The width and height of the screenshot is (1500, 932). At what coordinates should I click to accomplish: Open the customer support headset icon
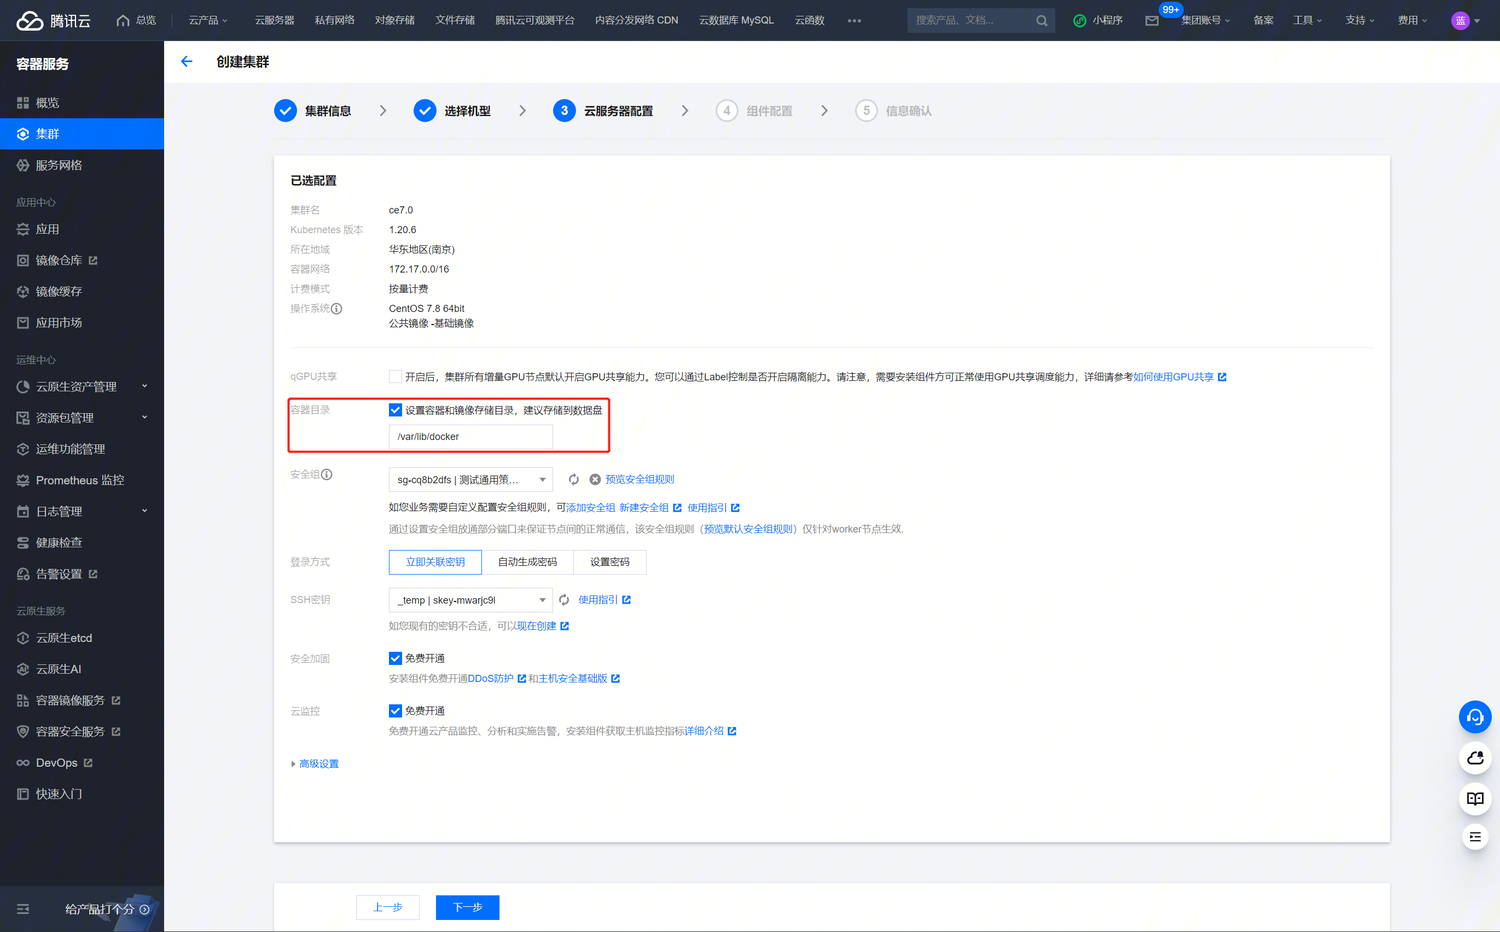(1474, 717)
